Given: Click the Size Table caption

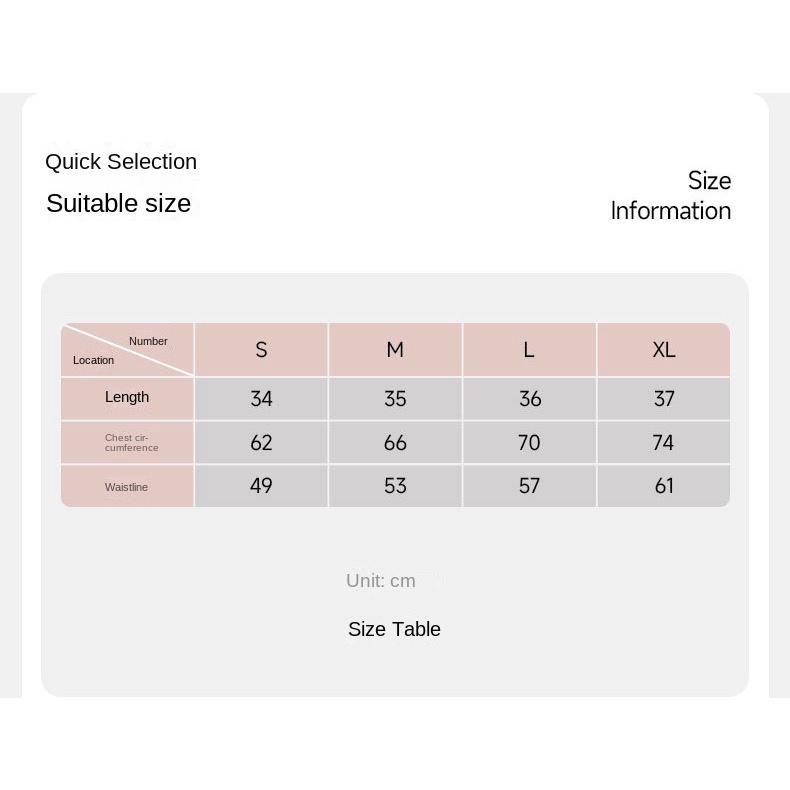Looking at the screenshot, I should click(394, 629).
